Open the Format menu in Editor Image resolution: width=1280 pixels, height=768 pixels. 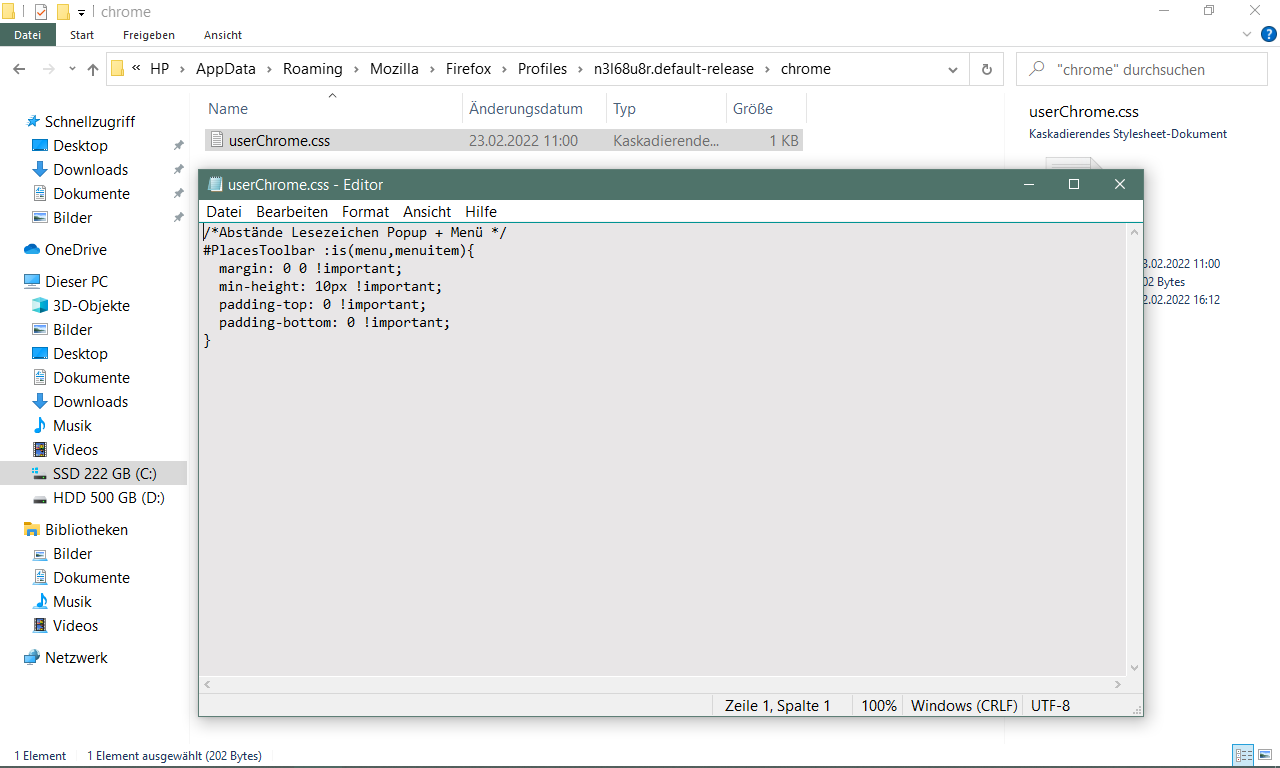(x=365, y=212)
